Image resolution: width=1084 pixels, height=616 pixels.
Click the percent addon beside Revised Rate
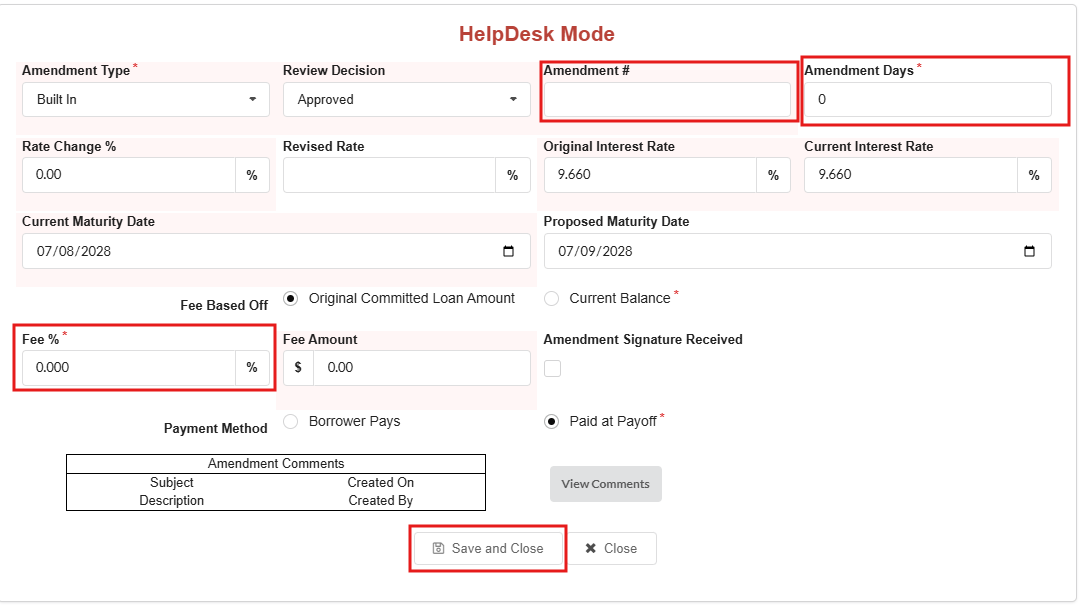point(513,175)
